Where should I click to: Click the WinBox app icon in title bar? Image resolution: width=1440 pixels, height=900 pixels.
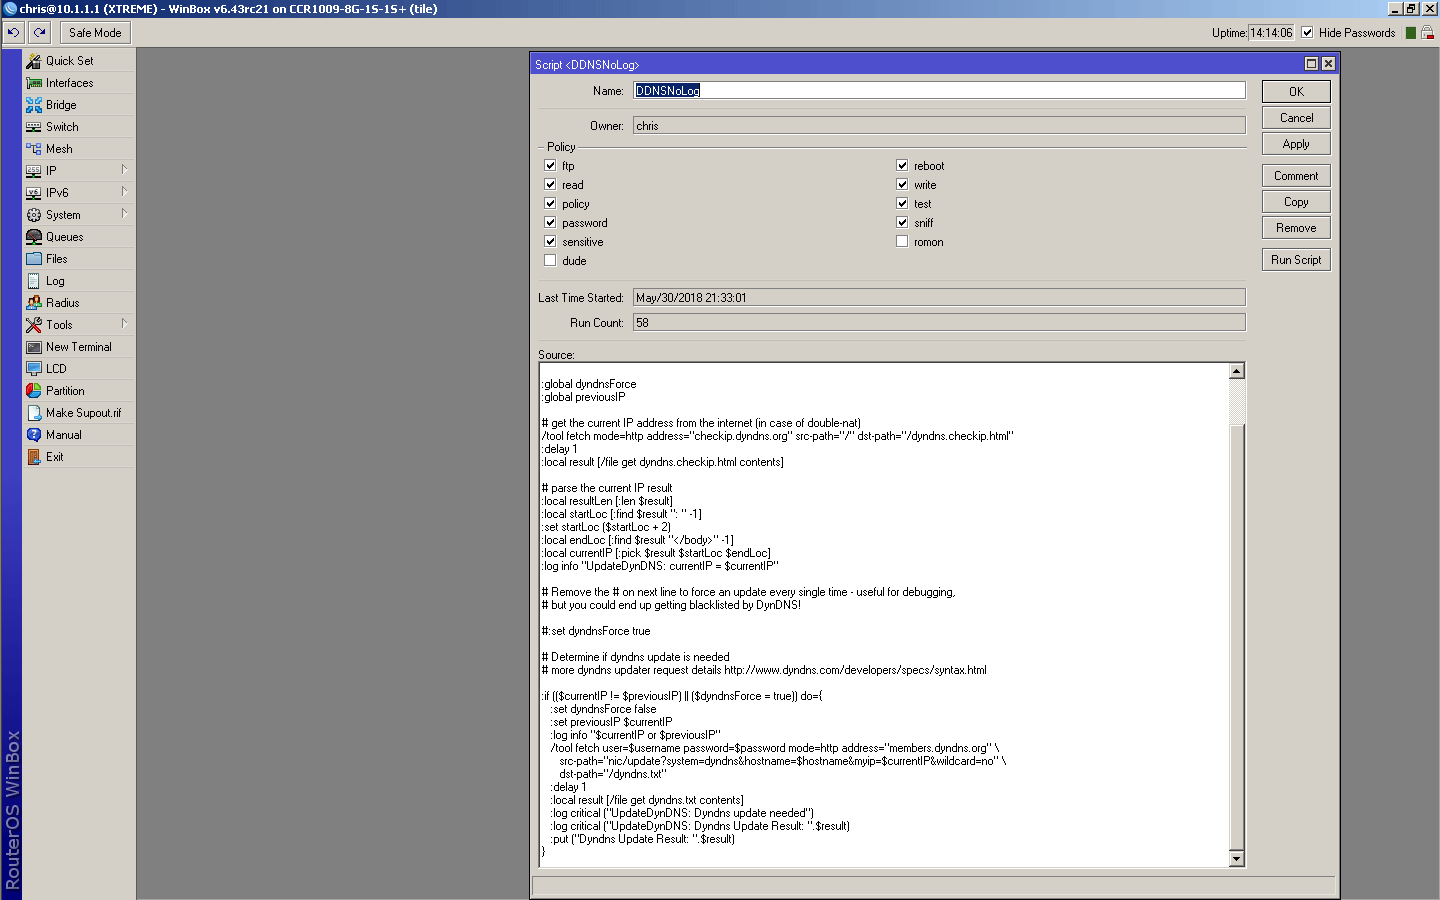coord(10,9)
